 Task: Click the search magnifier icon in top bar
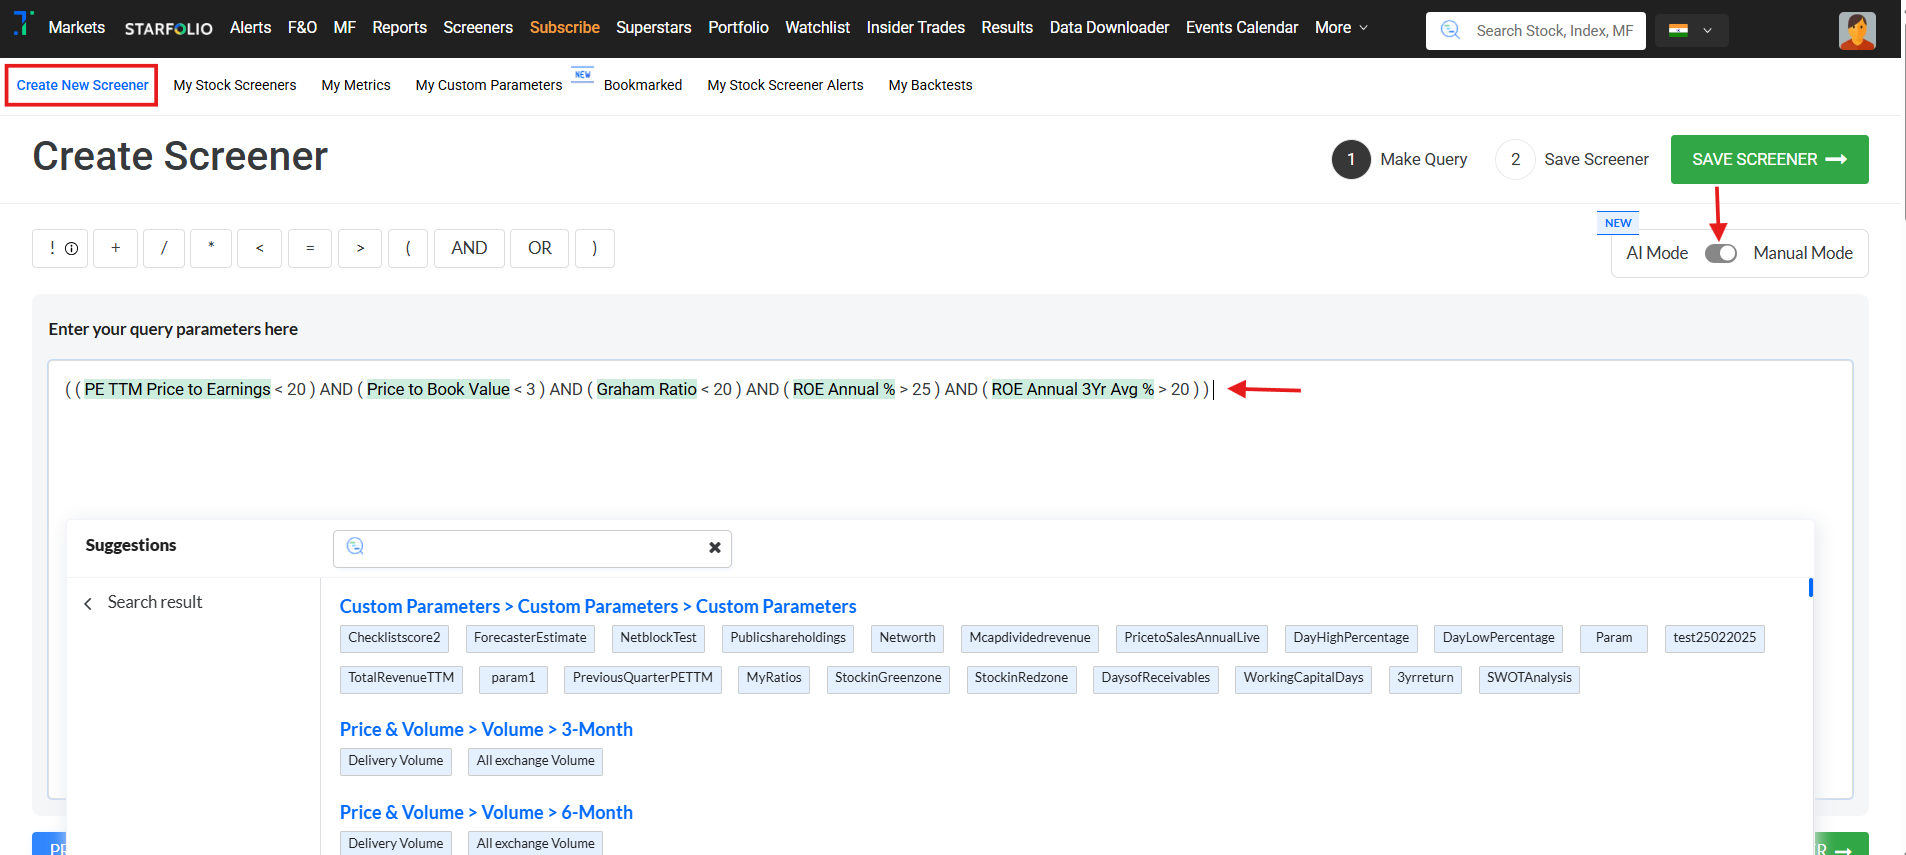click(1450, 30)
